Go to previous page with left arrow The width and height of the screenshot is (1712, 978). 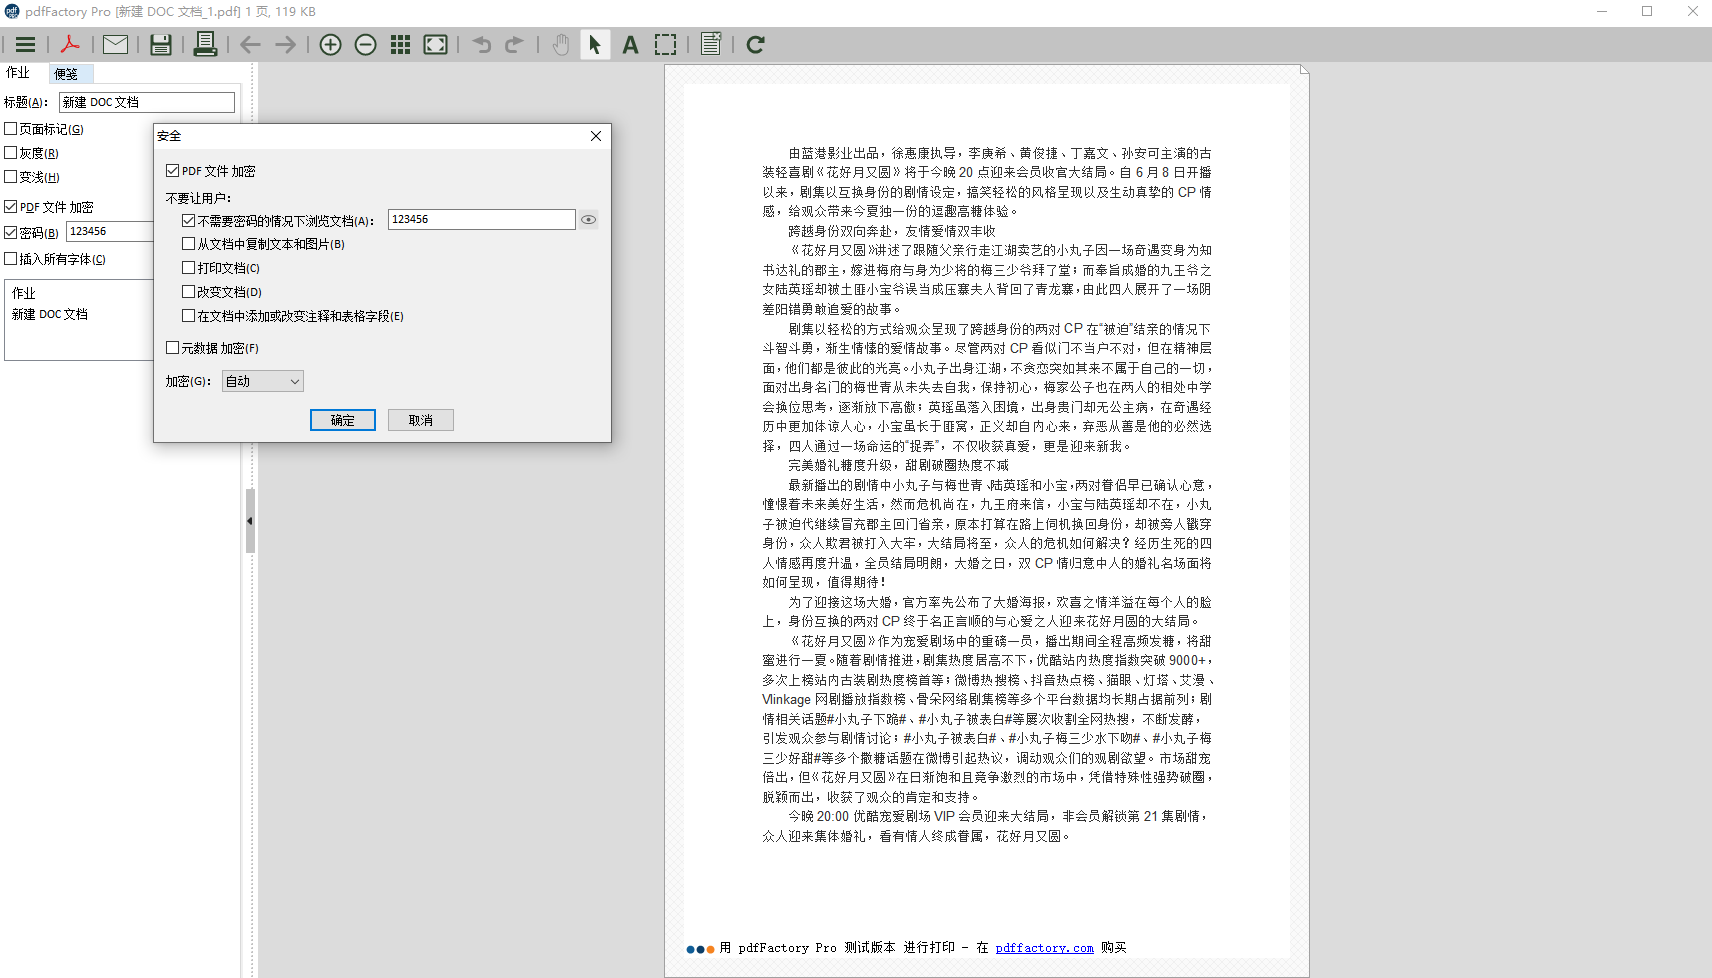pyautogui.click(x=250, y=45)
